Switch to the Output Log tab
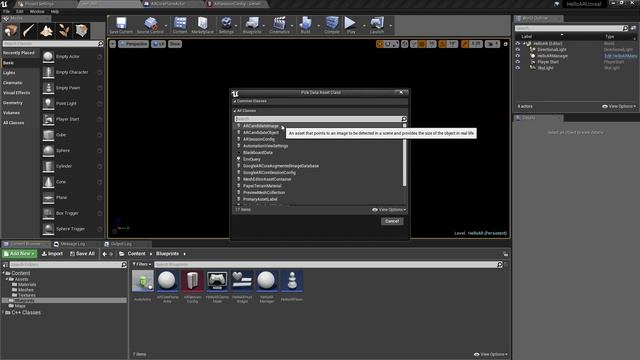 coord(121,244)
